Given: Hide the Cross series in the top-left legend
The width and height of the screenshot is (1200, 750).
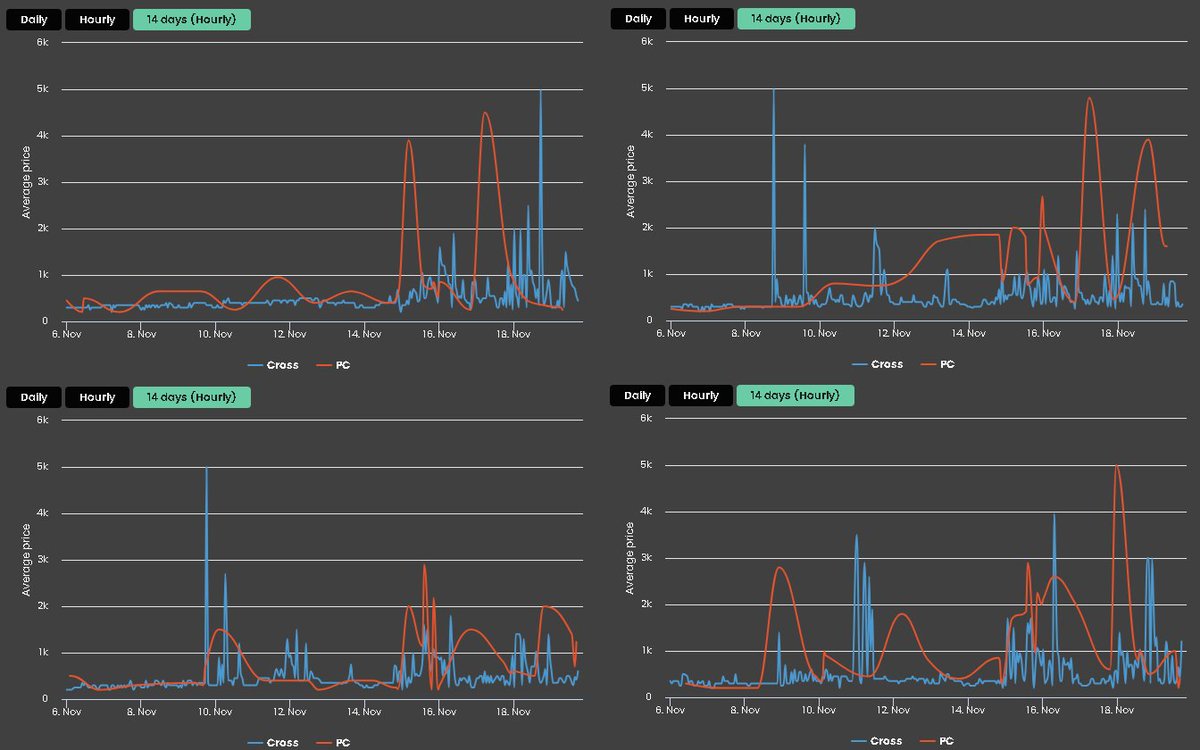Looking at the screenshot, I should [276, 365].
